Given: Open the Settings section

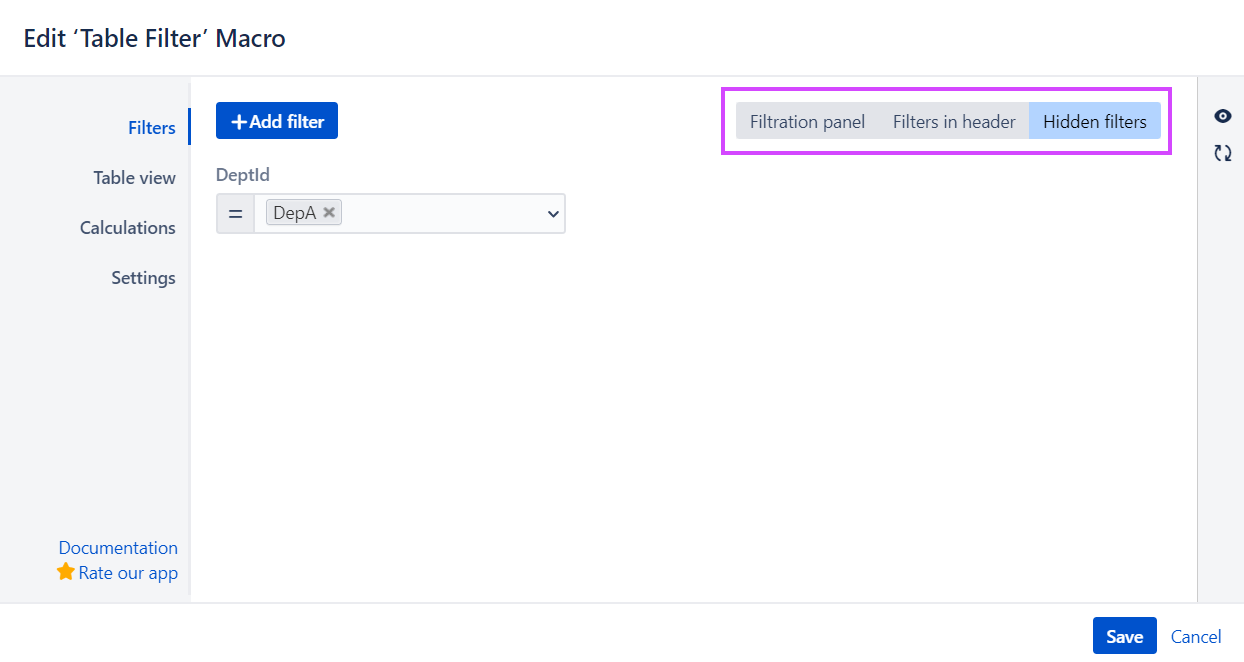Looking at the screenshot, I should click(143, 277).
